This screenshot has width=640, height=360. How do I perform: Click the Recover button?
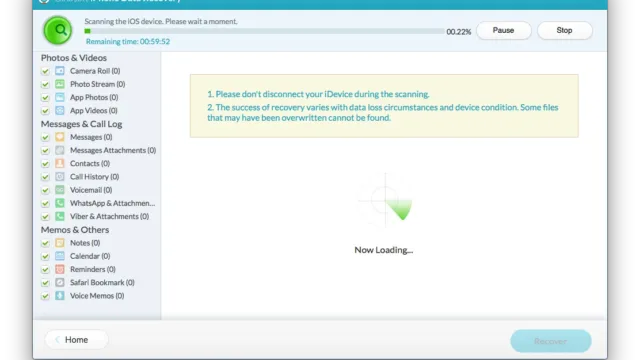click(x=551, y=341)
